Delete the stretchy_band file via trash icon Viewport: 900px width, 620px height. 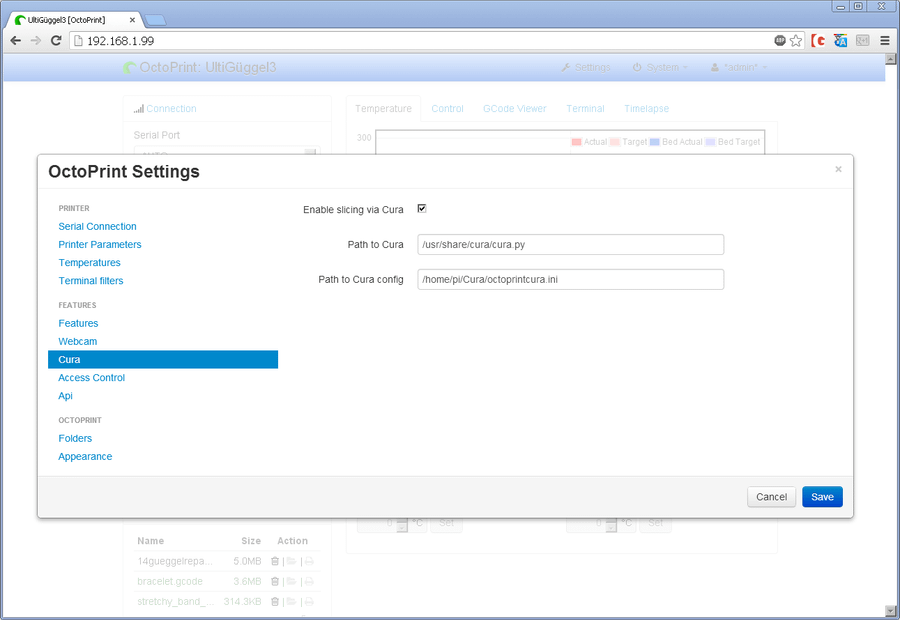click(x=275, y=602)
